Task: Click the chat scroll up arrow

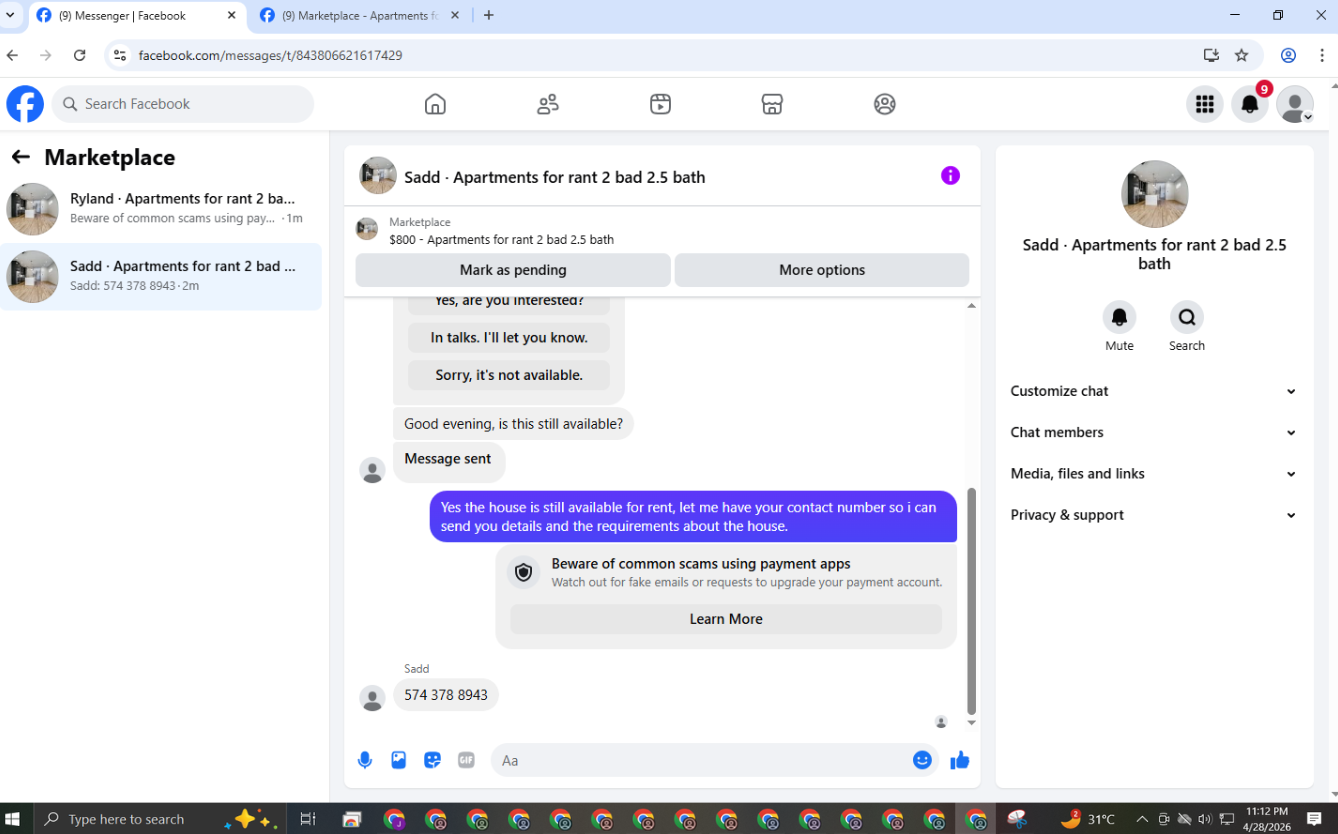Action: tap(971, 305)
